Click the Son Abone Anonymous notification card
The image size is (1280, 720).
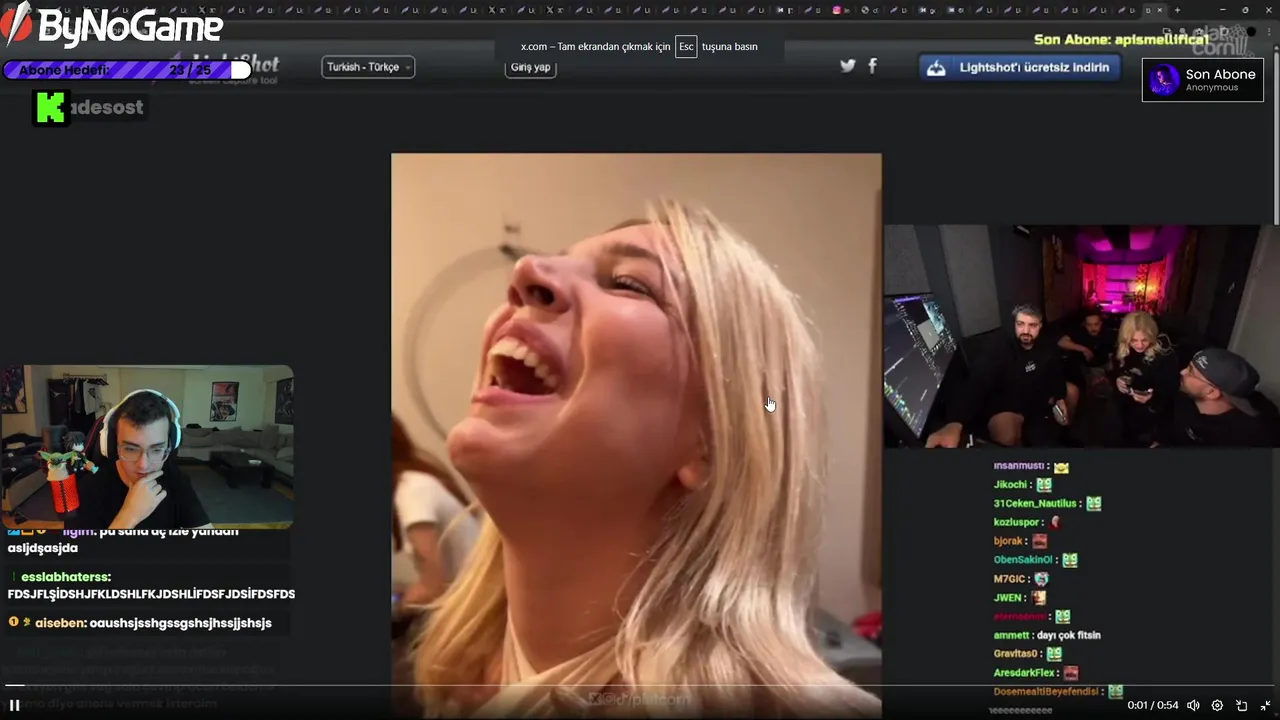click(x=1202, y=80)
